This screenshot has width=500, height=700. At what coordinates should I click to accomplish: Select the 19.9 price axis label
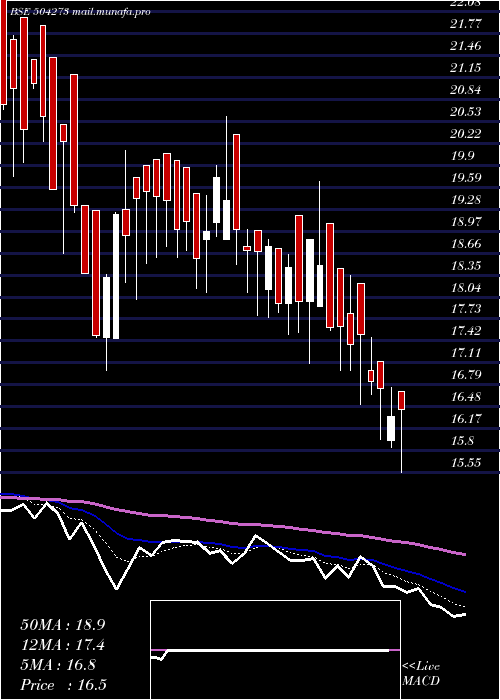(x=462, y=156)
